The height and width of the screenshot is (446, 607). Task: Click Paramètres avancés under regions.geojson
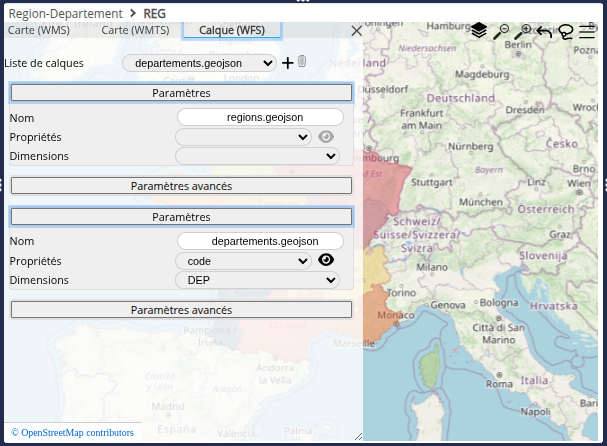coord(181,186)
